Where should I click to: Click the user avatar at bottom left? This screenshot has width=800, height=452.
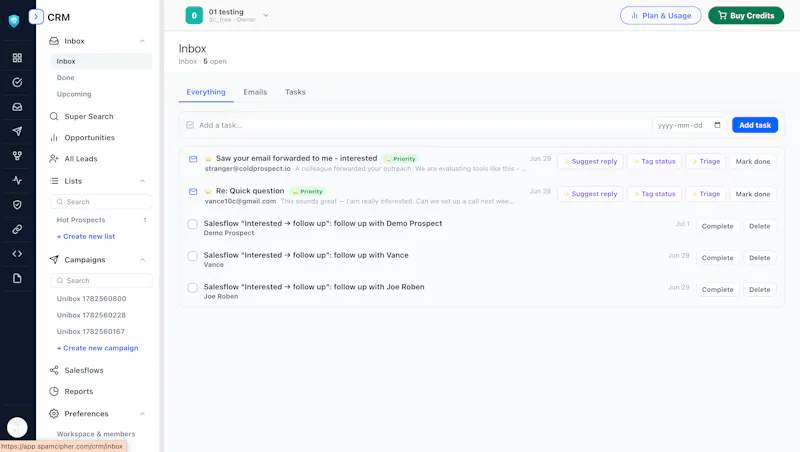pyautogui.click(x=17, y=428)
